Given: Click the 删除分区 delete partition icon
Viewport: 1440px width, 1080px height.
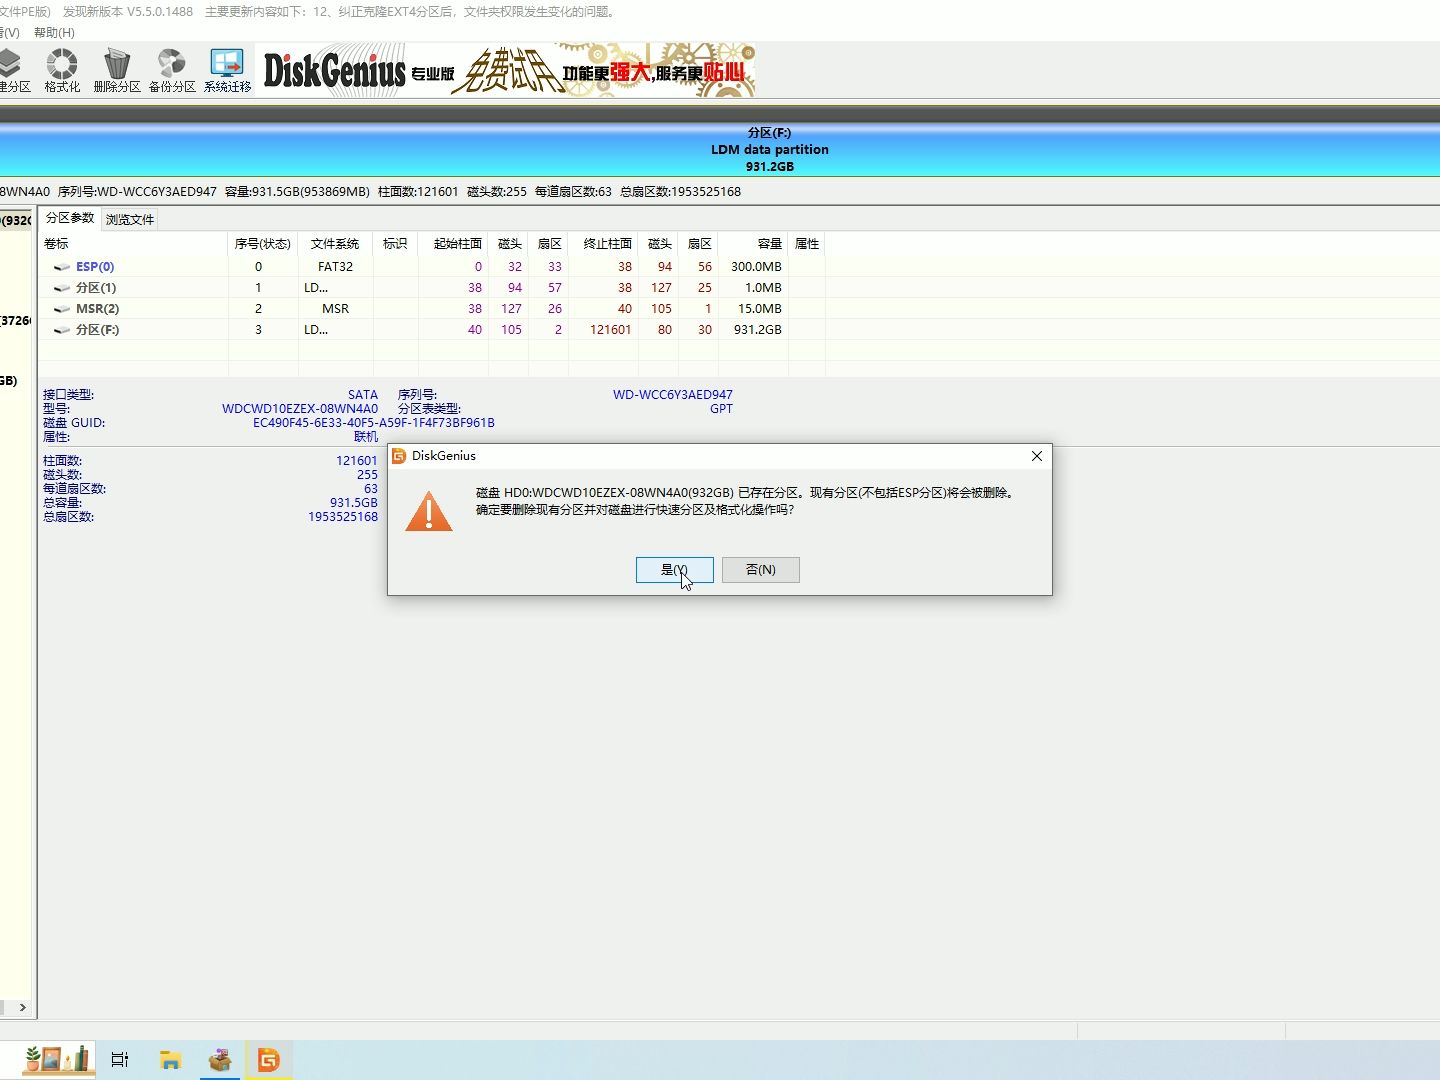Looking at the screenshot, I should [117, 70].
